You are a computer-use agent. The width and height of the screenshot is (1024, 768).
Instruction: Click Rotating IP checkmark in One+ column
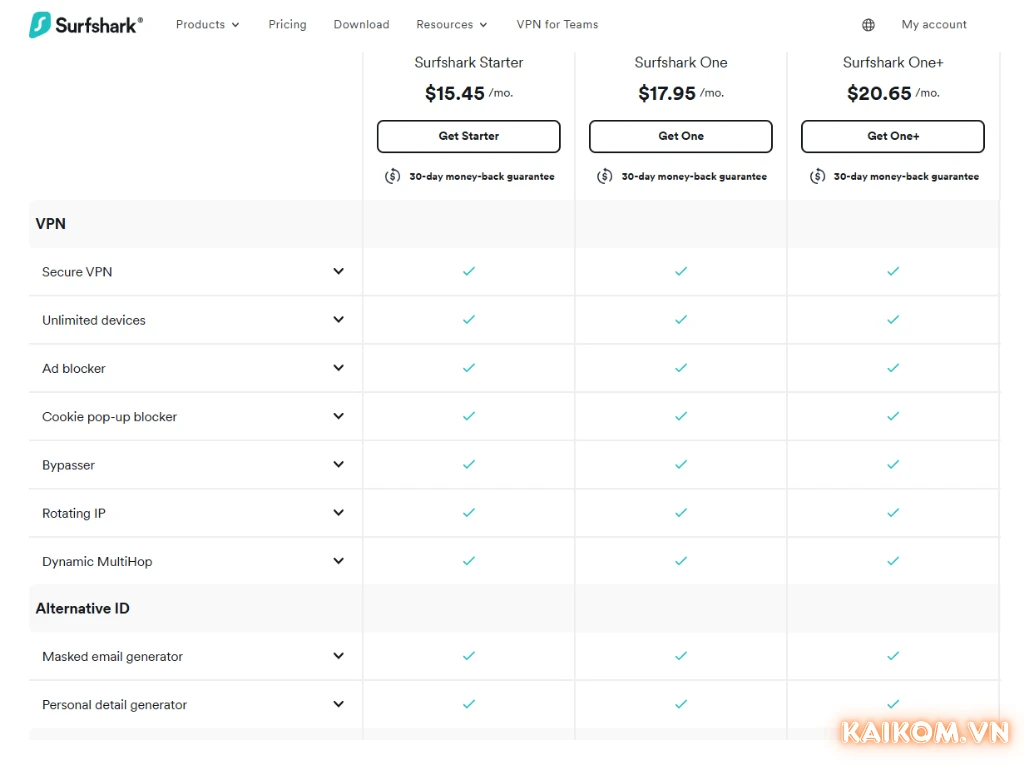coord(892,513)
